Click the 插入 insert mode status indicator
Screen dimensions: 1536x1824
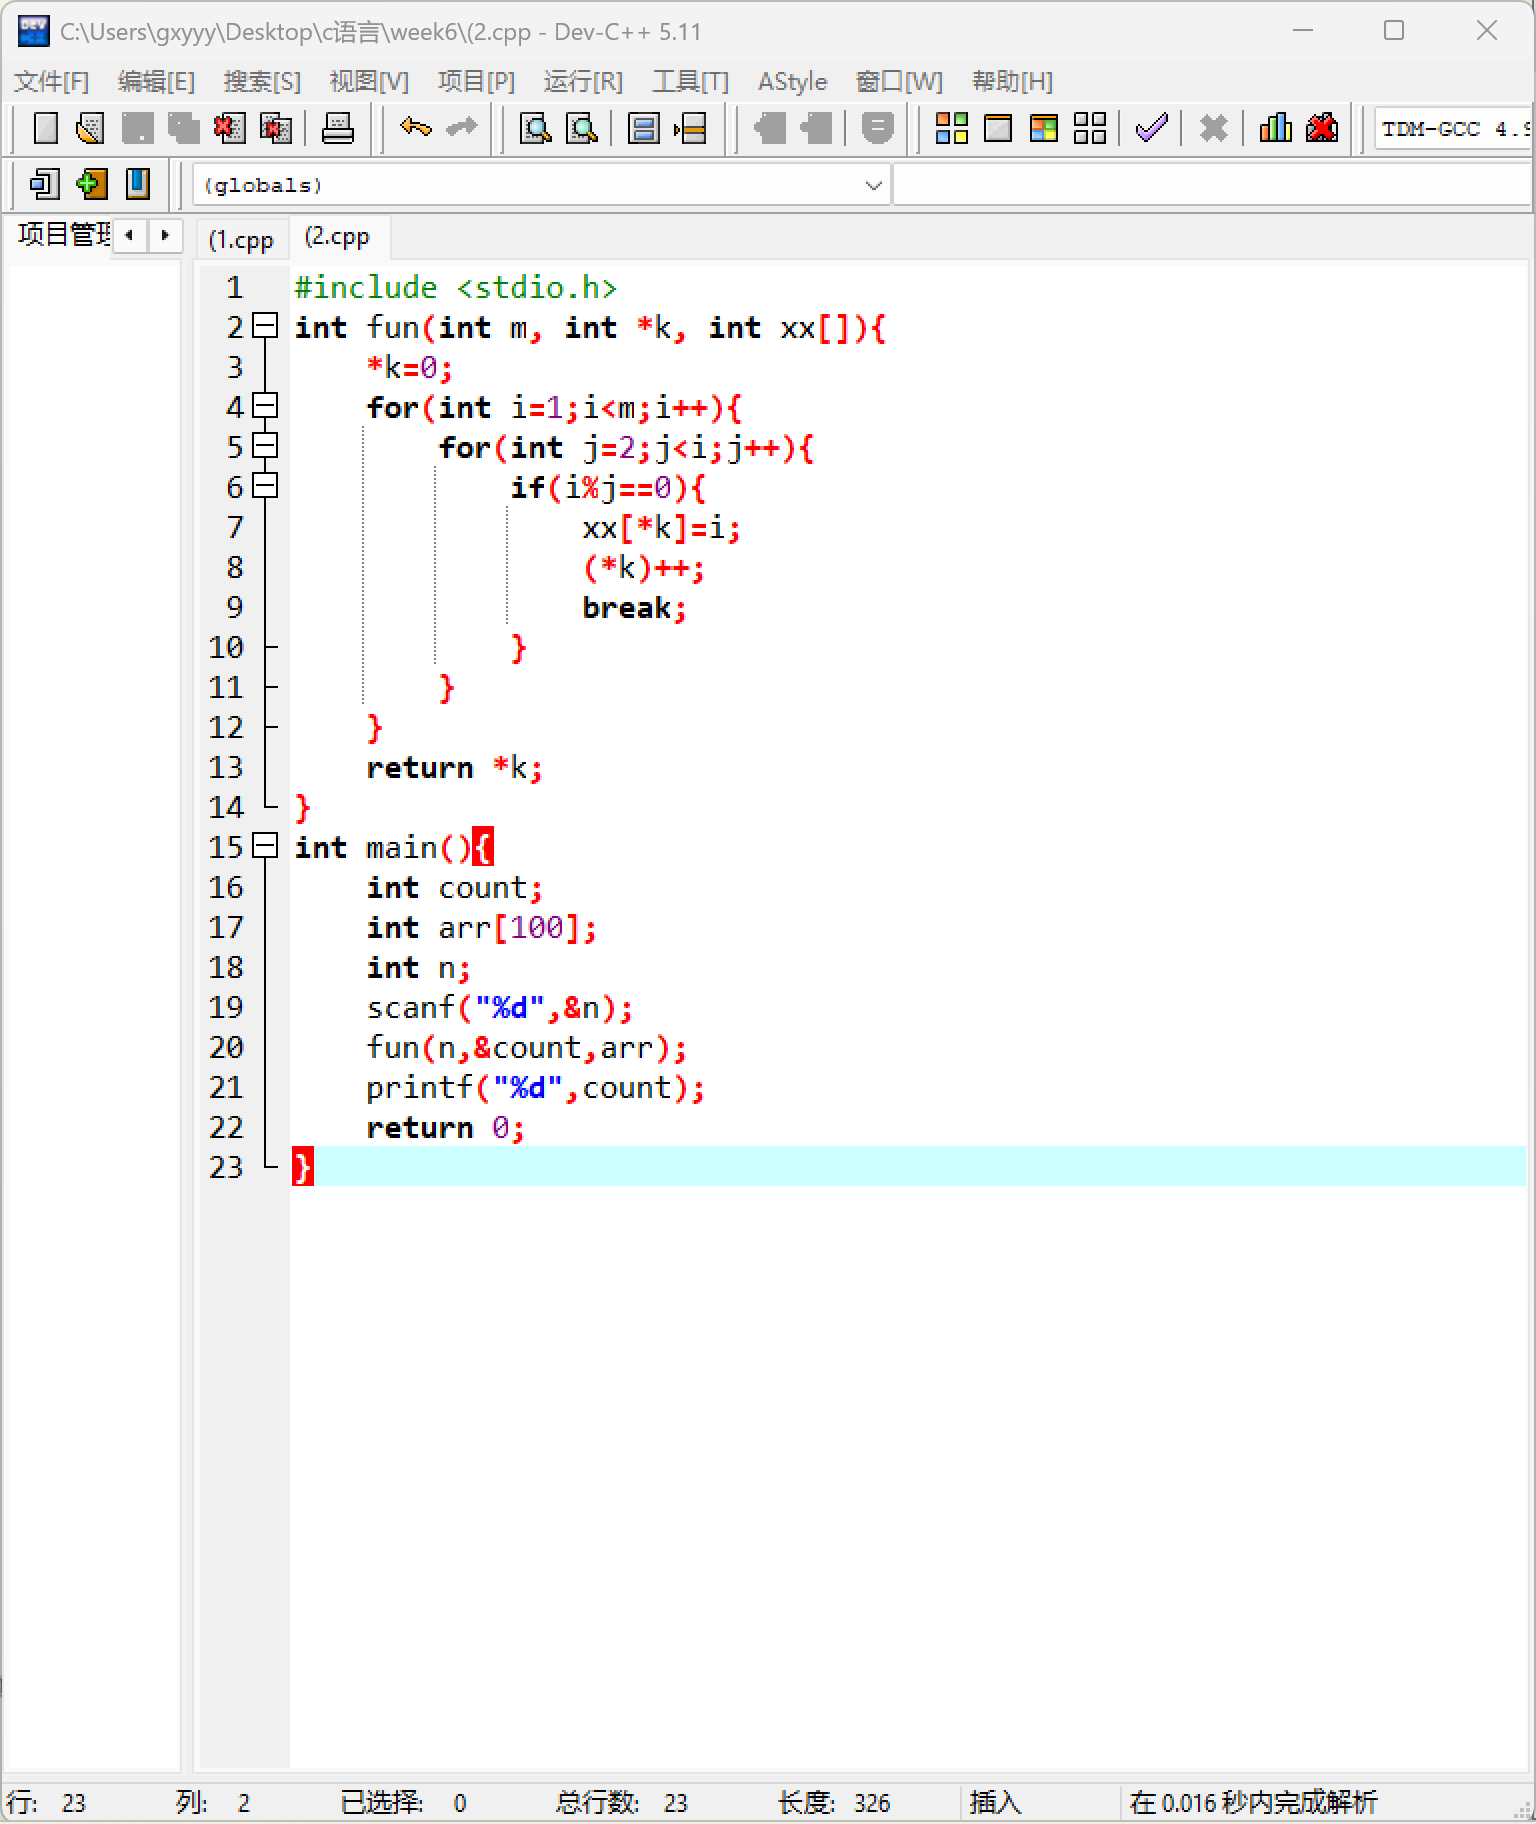point(995,1802)
